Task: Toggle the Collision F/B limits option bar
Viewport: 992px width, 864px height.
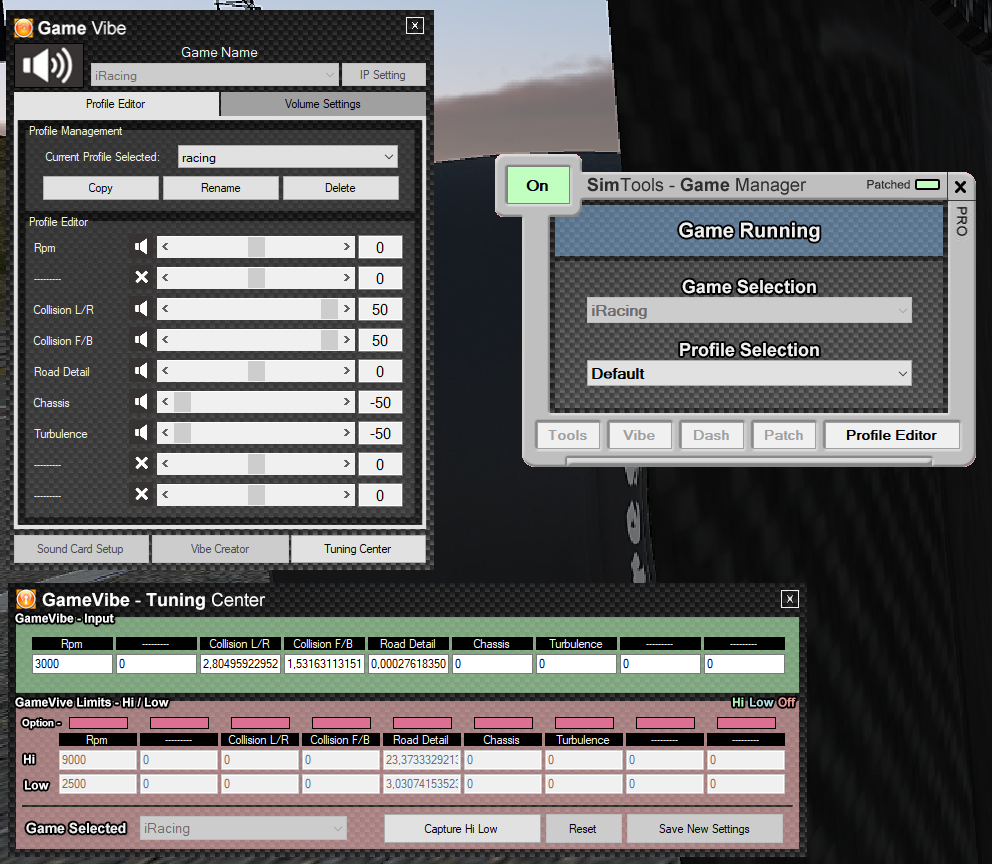Action: point(341,723)
